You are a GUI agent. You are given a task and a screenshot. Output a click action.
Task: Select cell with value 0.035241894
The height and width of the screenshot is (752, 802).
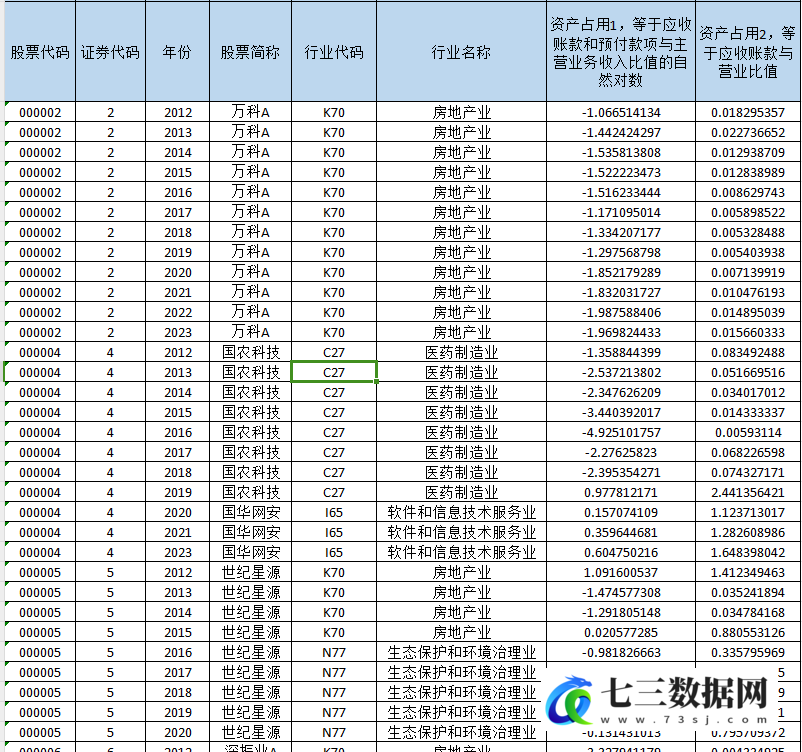[x=748, y=592]
